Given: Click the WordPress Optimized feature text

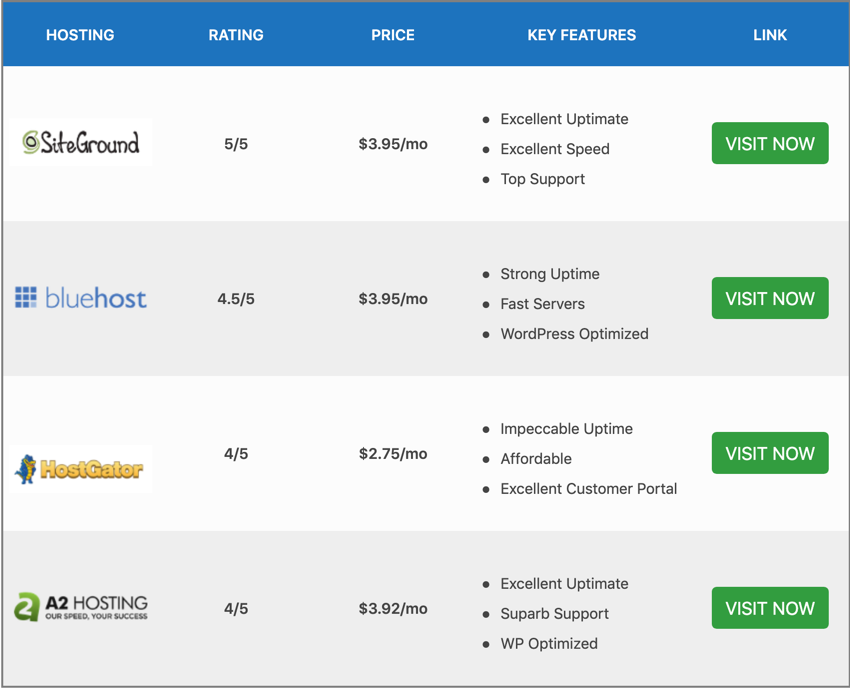Looking at the screenshot, I should tap(575, 334).
